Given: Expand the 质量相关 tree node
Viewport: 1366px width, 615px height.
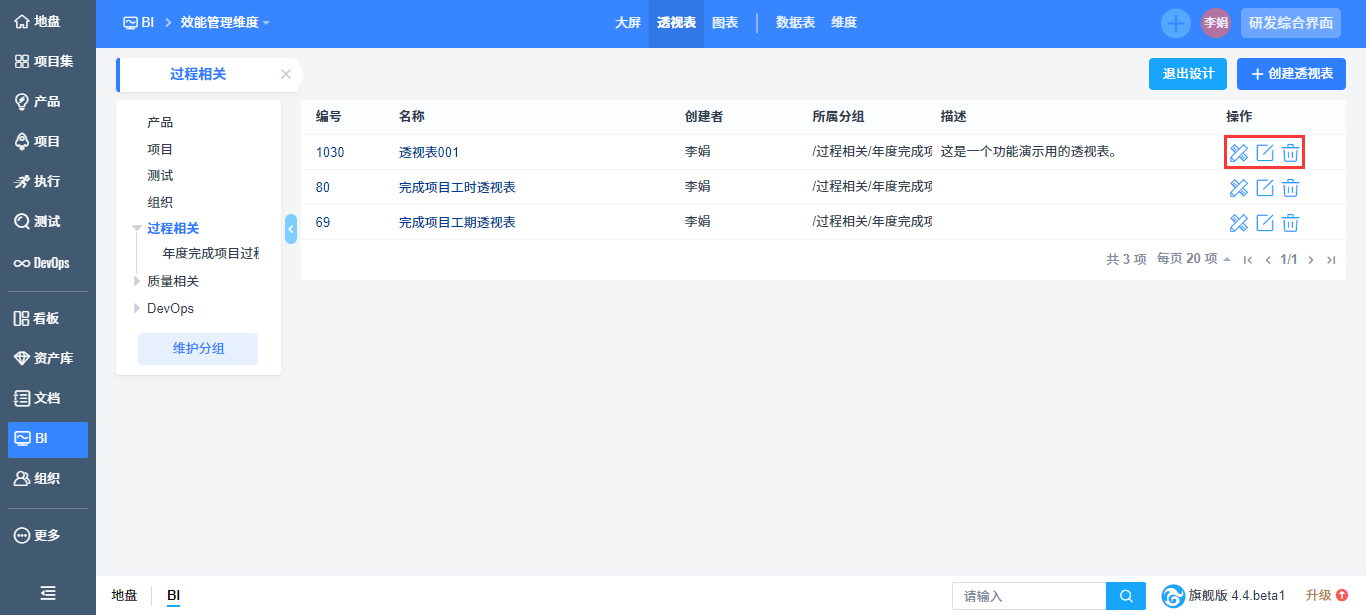Looking at the screenshot, I should pyautogui.click(x=137, y=282).
